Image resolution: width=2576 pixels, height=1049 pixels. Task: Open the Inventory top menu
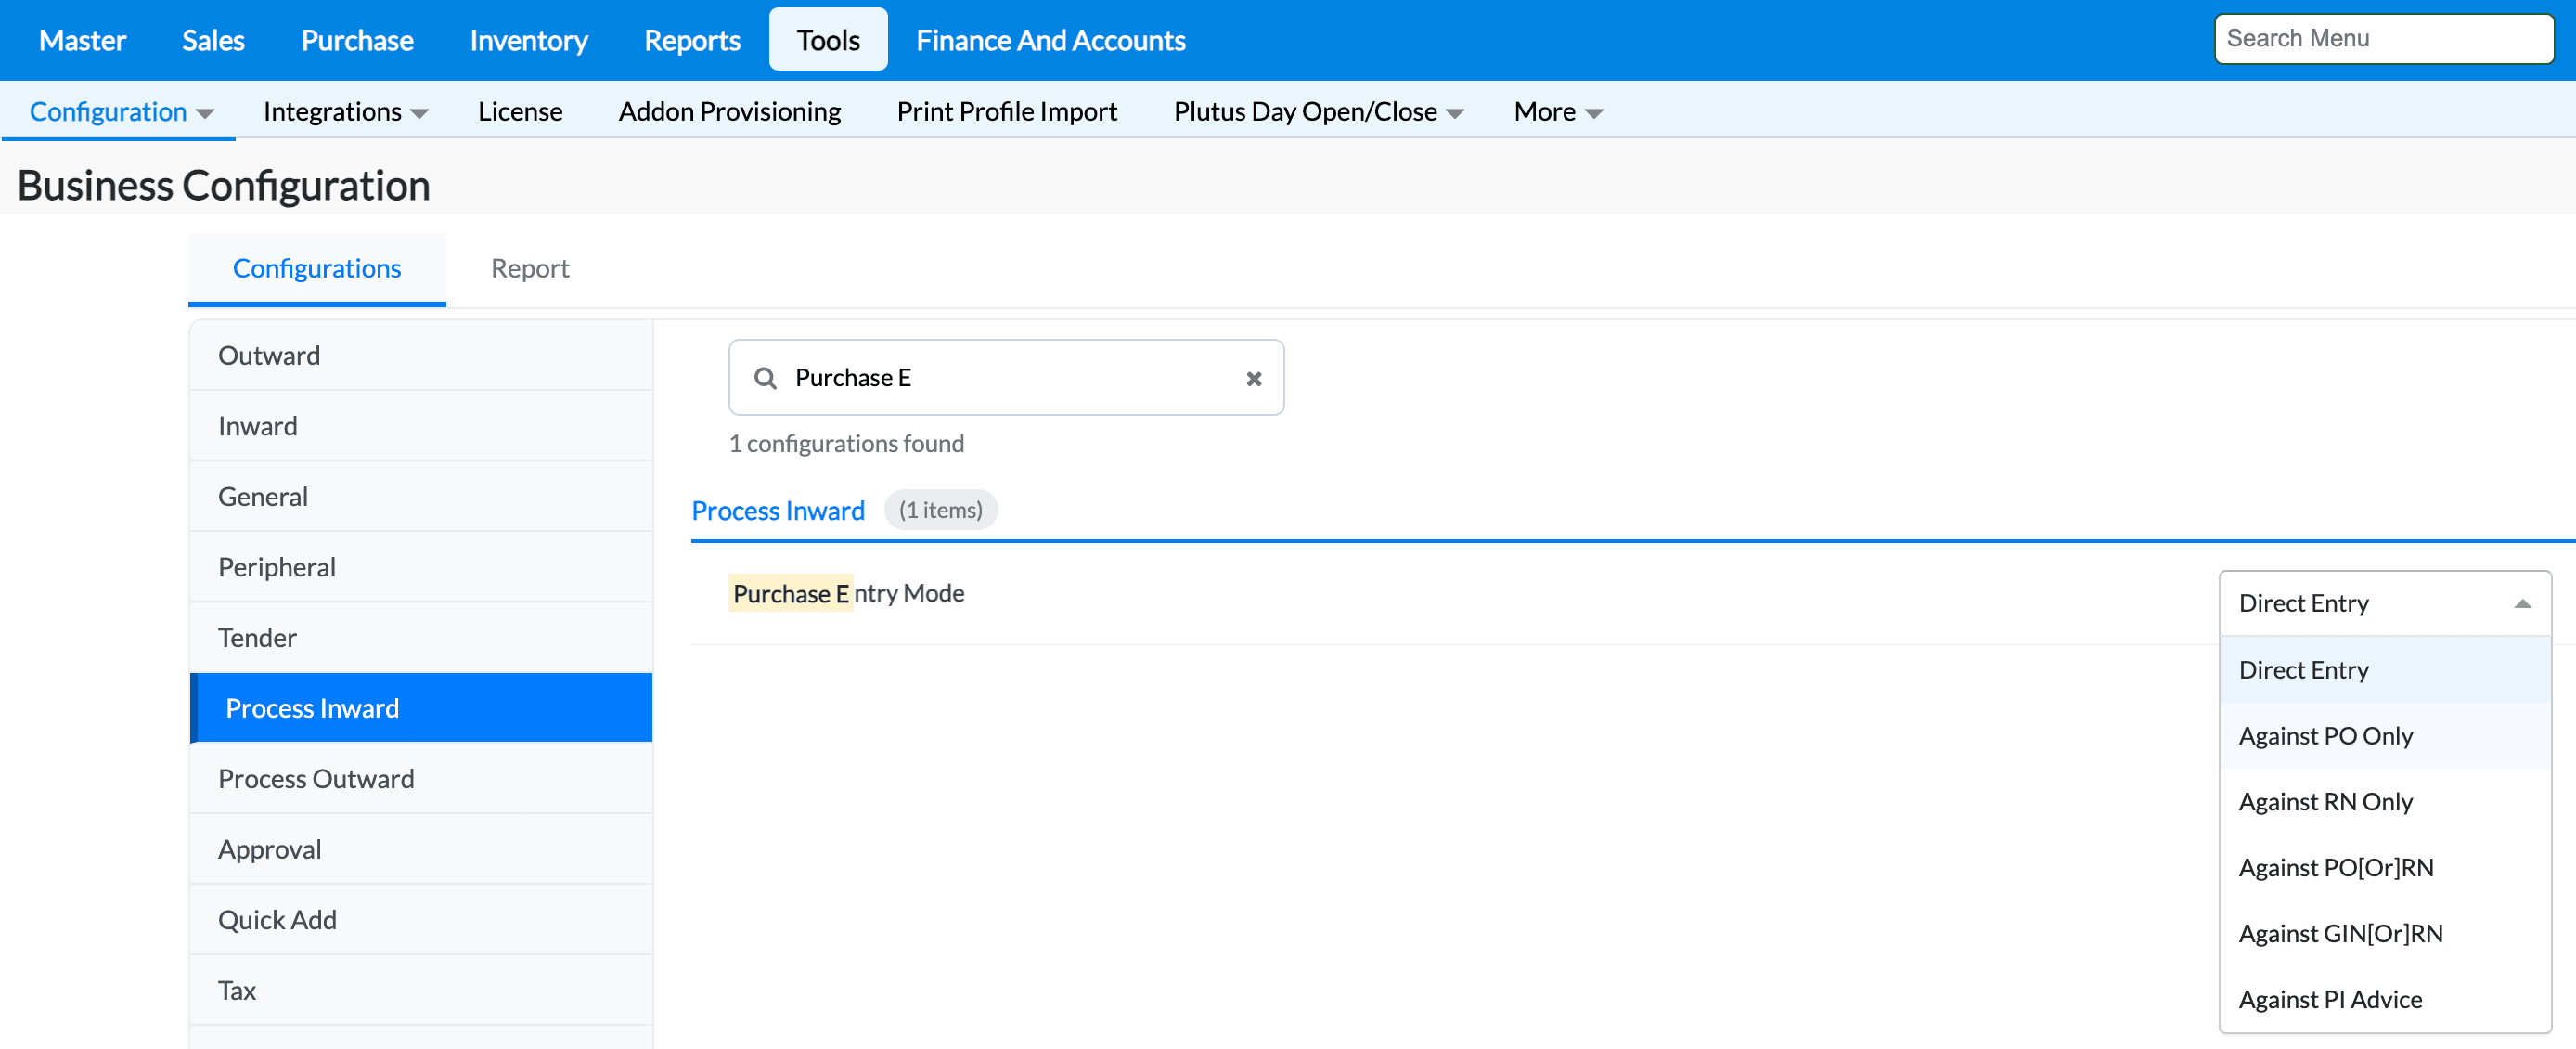click(528, 40)
